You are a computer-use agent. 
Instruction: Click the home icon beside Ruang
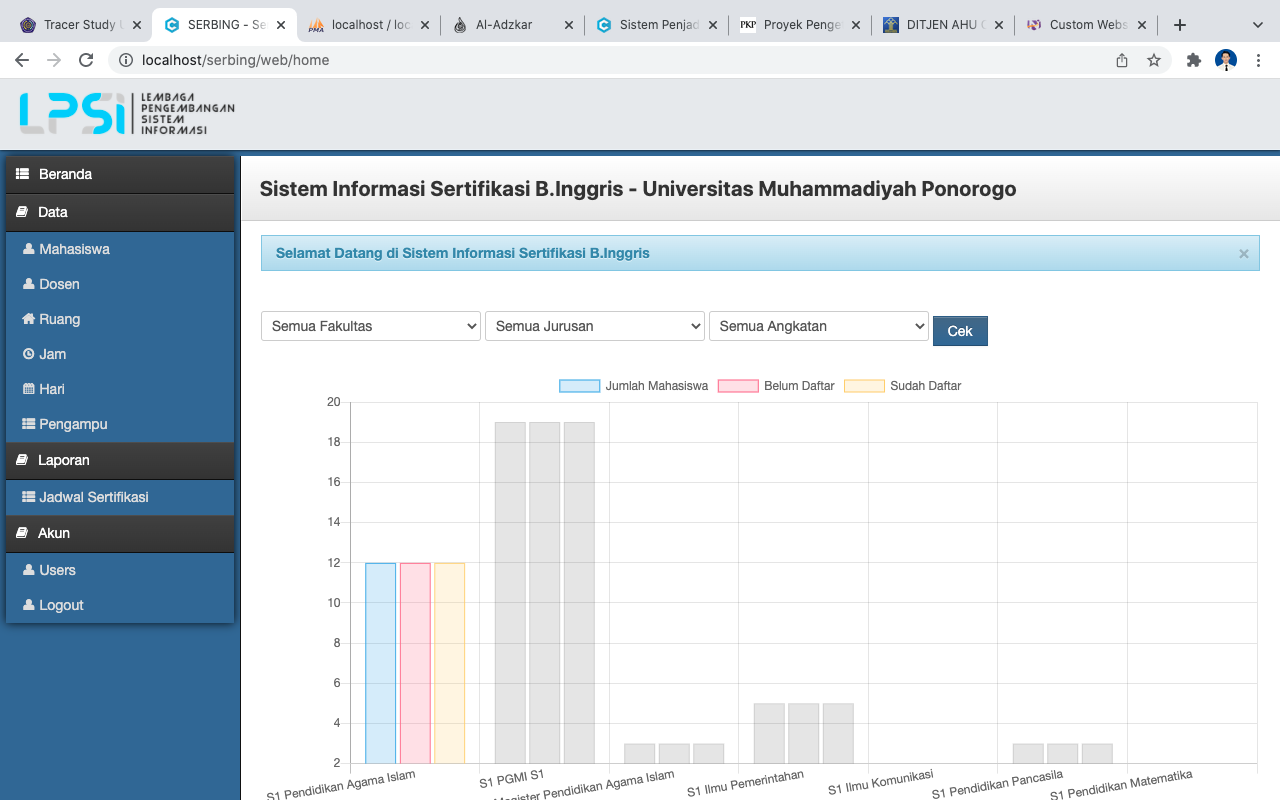tap(28, 319)
